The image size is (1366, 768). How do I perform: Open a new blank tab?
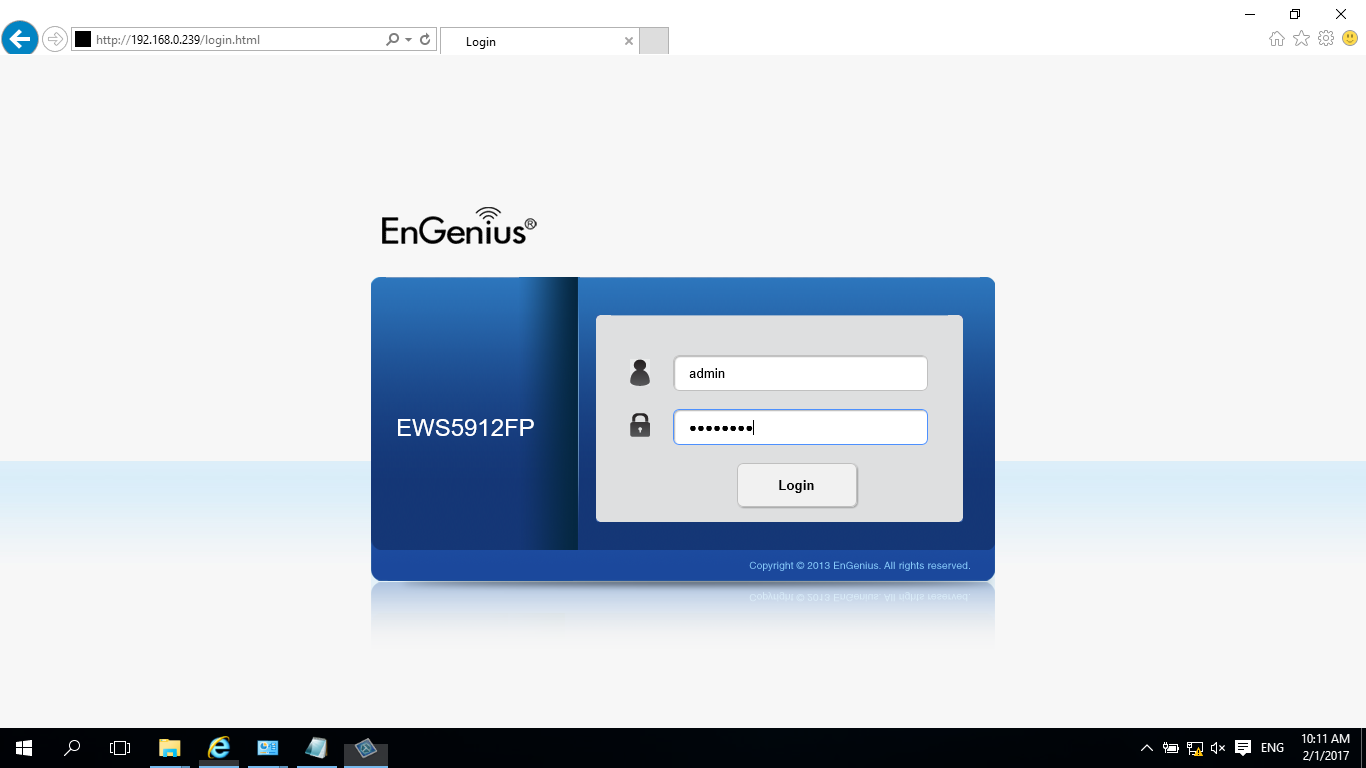[x=653, y=41]
